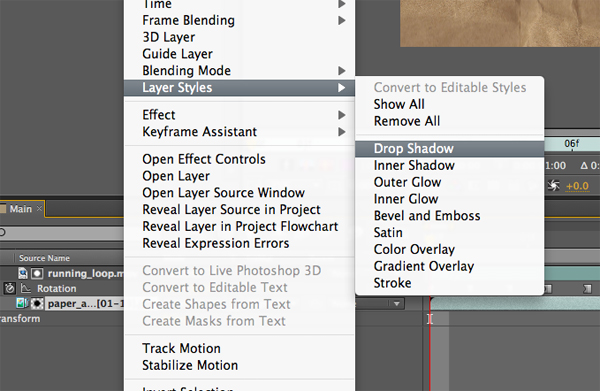The image size is (600, 391).
Task: Toggle the checkered mask box on paper_a layer
Action: click(x=37, y=304)
